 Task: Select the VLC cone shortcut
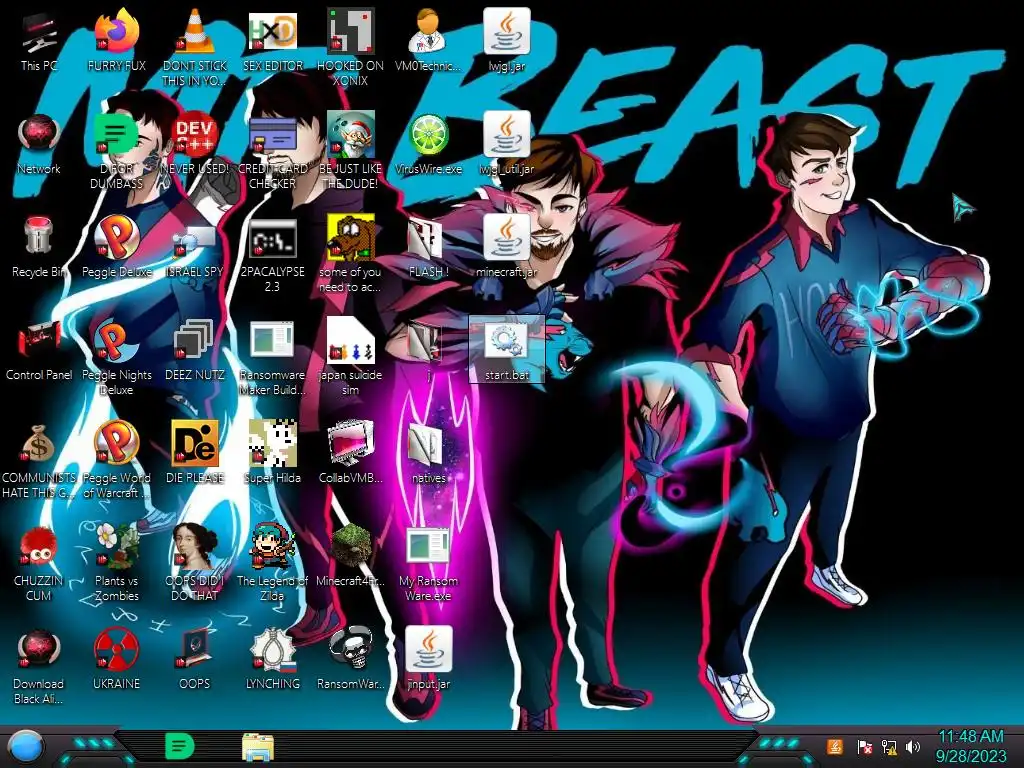[195, 48]
